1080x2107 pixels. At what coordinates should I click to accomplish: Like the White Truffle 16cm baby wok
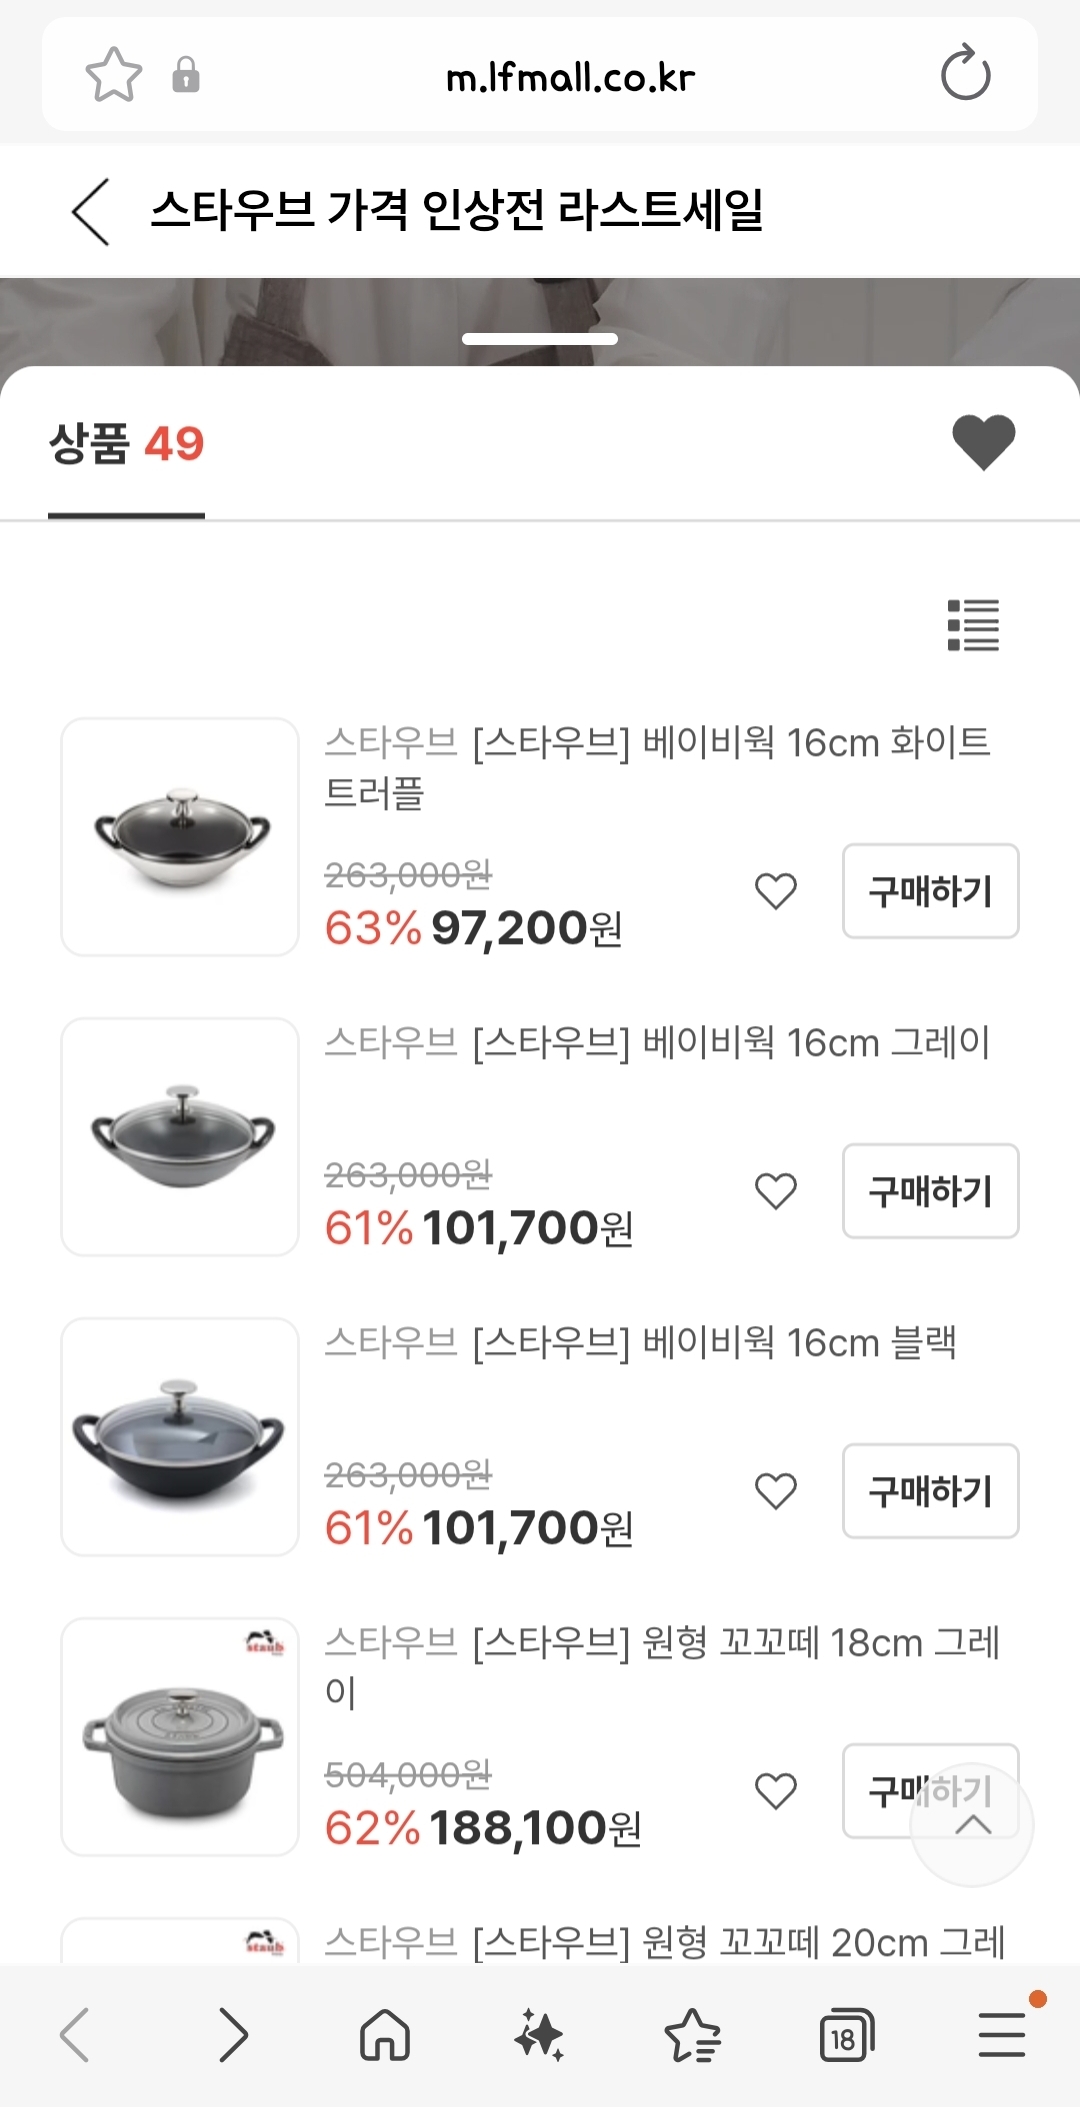[776, 890]
